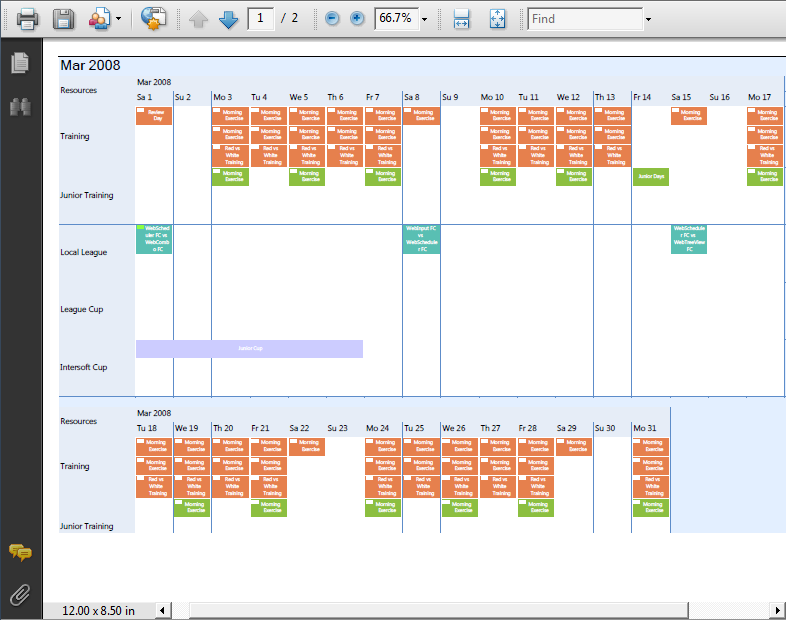Open the Comments panel
The height and width of the screenshot is (620, 786).
click(x=19, y=552)
